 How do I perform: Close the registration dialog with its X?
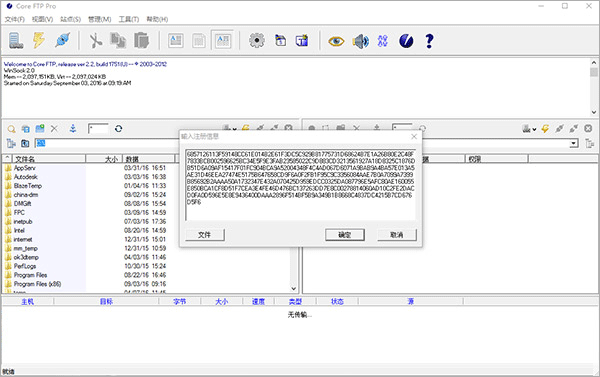point(414,136)
